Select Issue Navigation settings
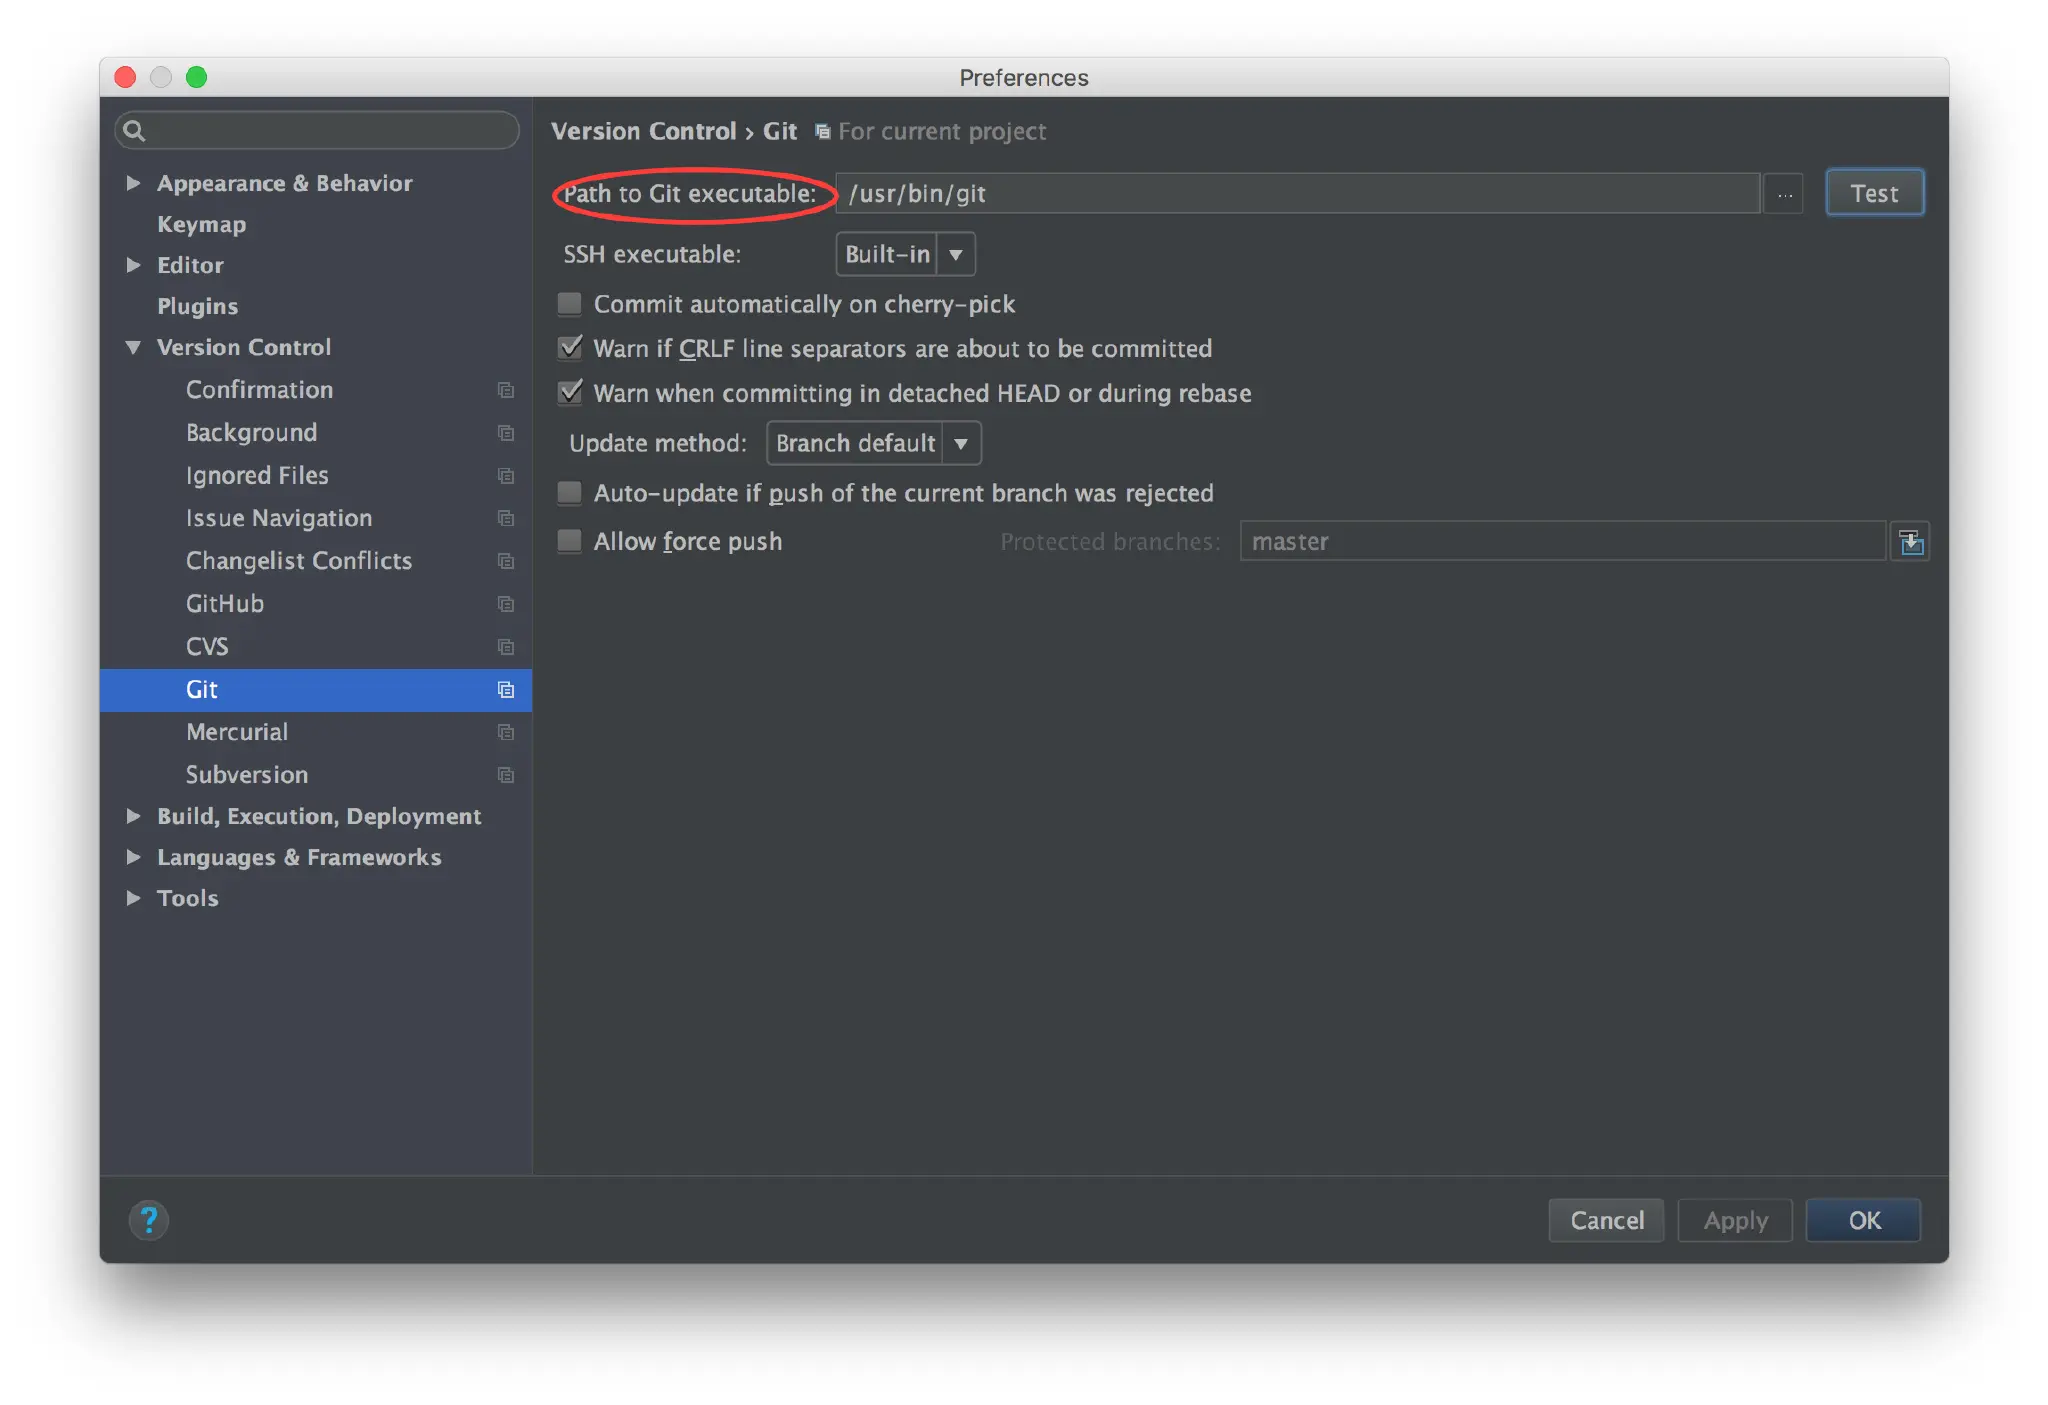The height and width of the screenshot is (1405, 2048). (279, 518)
